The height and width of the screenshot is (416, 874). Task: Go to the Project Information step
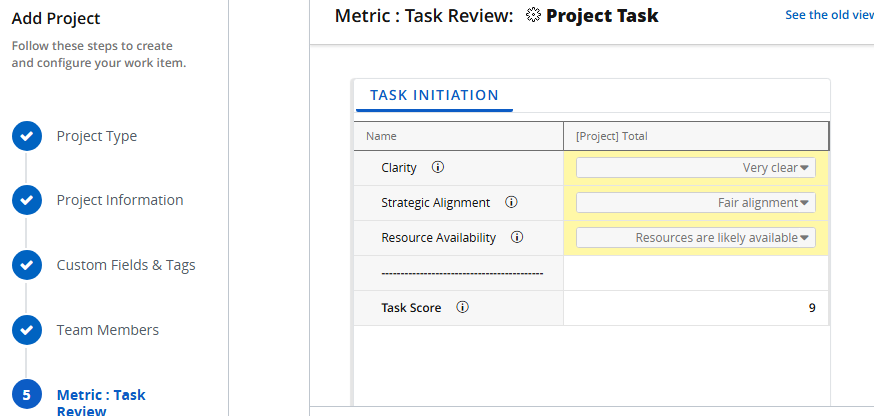coord(120,200)
